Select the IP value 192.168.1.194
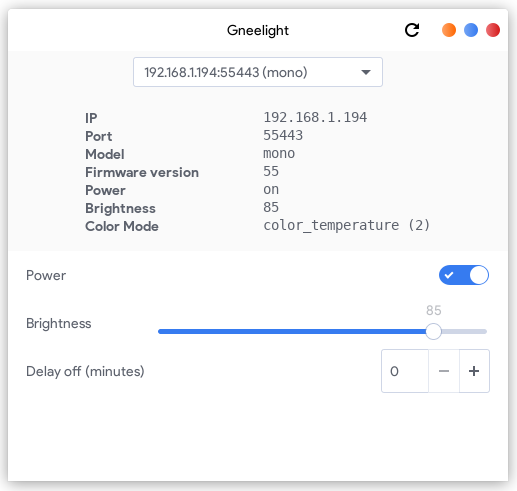The image size is (517, 491). coord(315,117)
